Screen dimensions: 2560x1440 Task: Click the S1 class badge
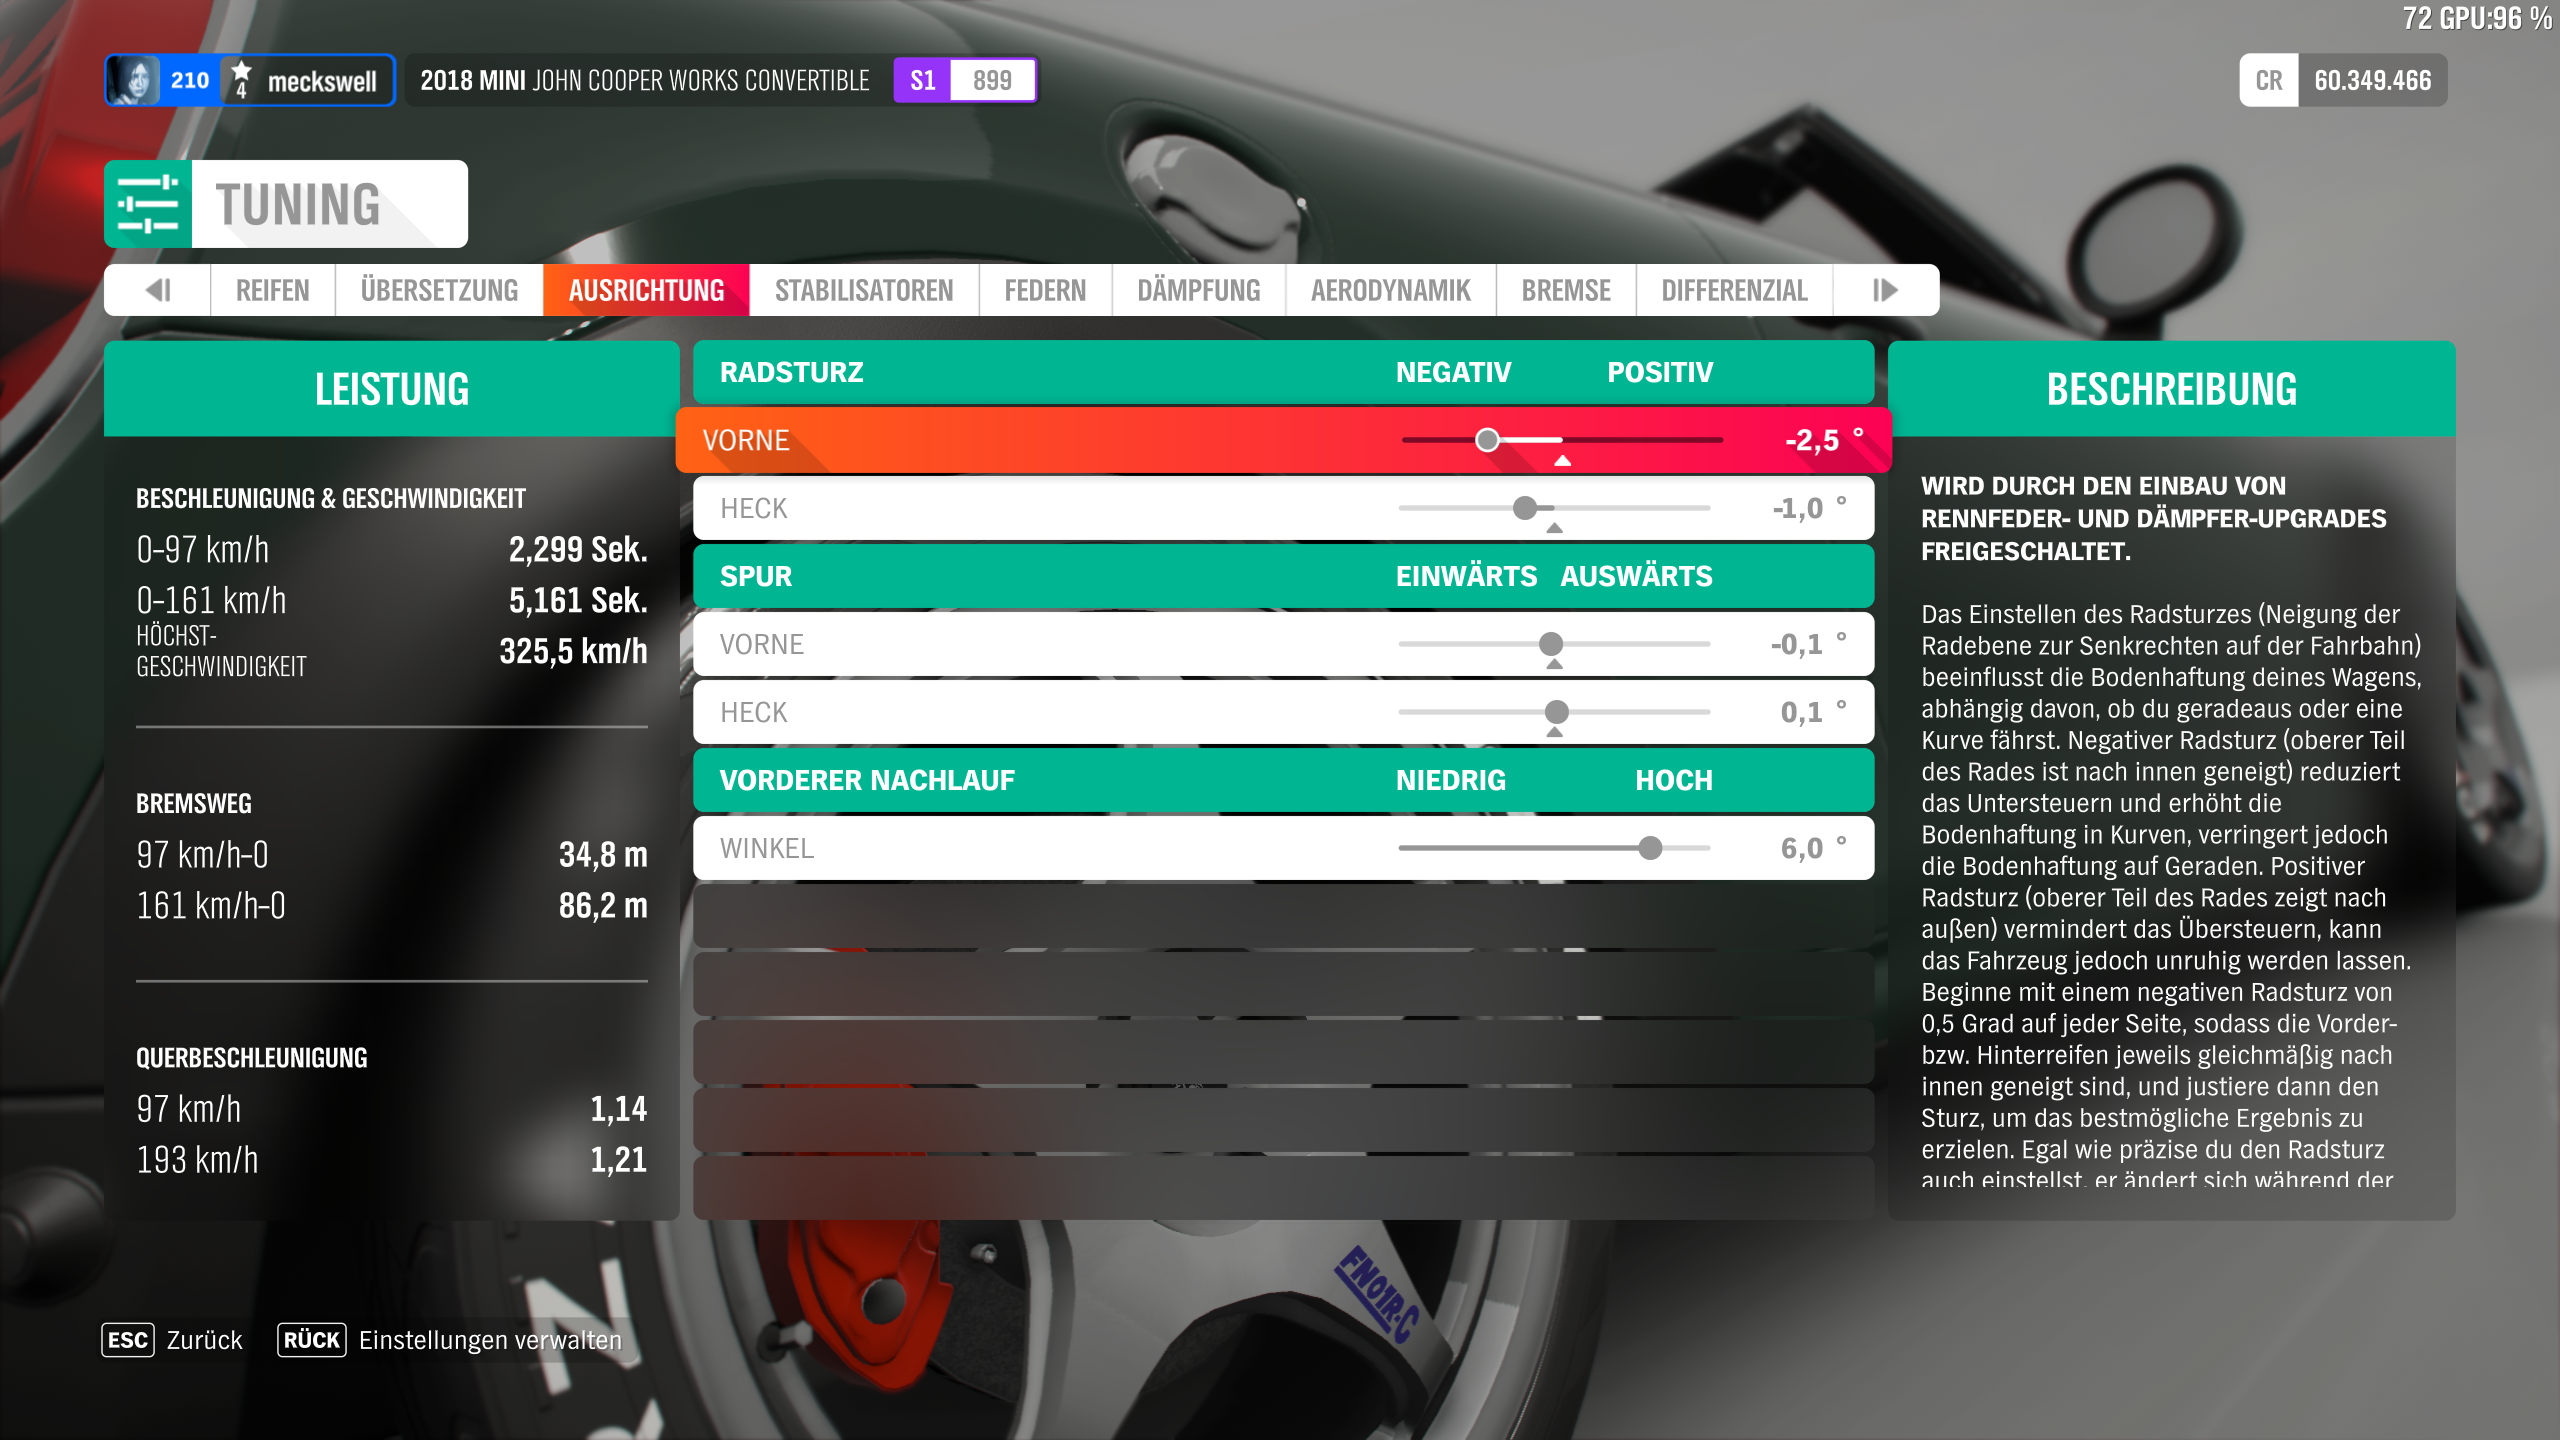coord(922,80)
